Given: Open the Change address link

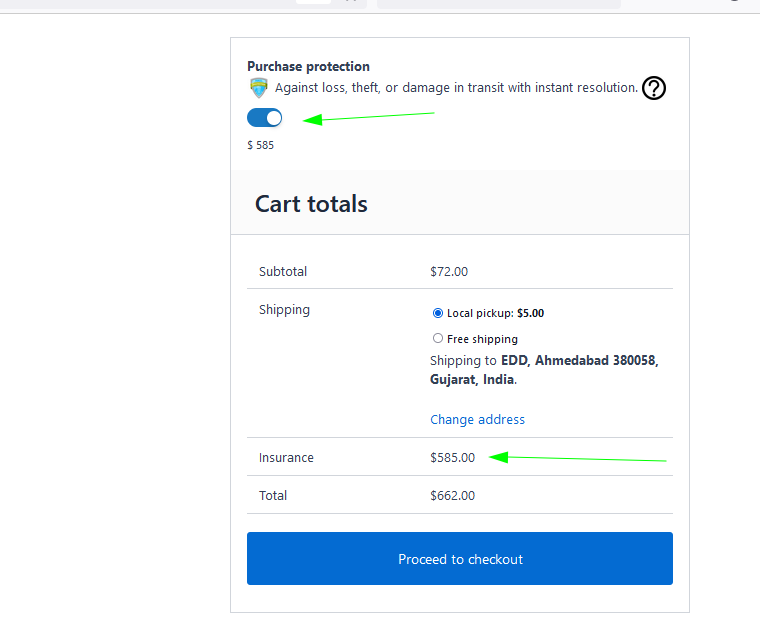Looking at the screenshot, I should pyautogui.click(x=477, y=419).
